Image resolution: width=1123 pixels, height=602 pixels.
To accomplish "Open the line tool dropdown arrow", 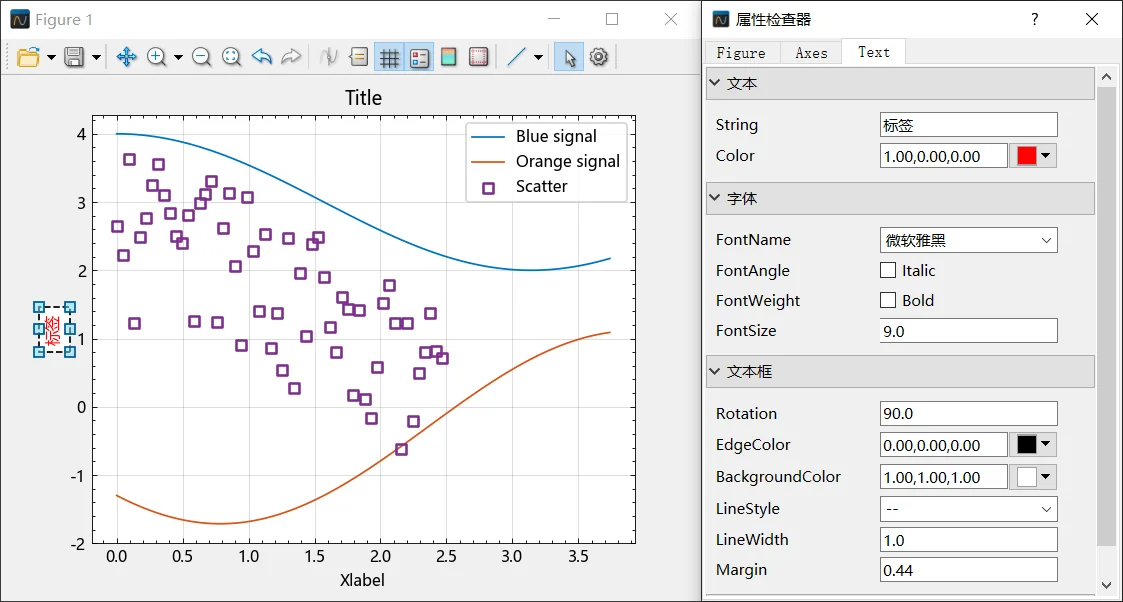I will point(539,57).
